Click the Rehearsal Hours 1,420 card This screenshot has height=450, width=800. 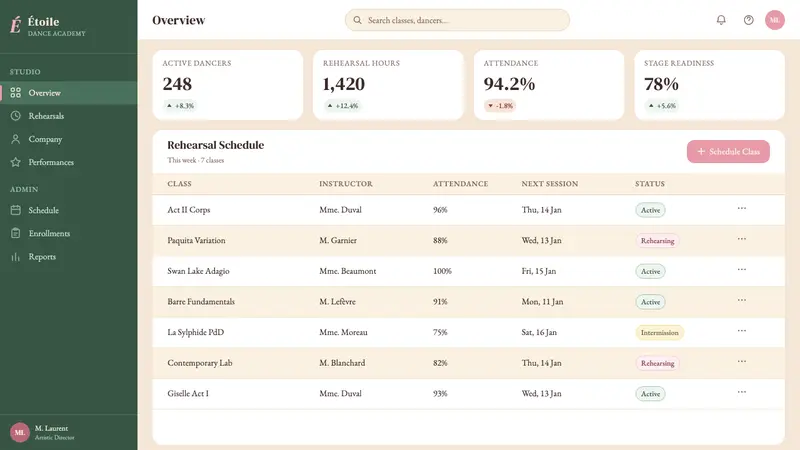pyautogui.click(x=388, y=85)
